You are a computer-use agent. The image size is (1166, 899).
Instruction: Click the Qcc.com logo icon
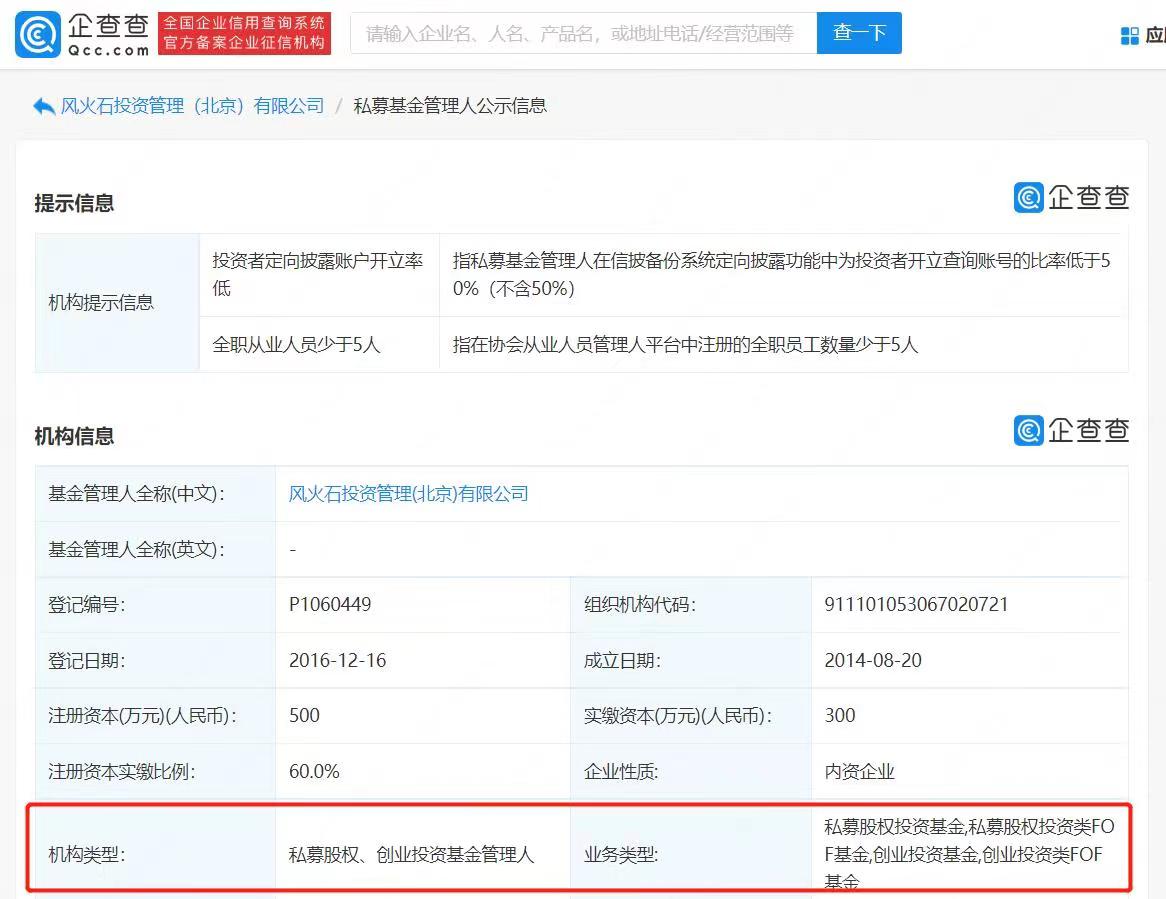(x=37, y=33)
